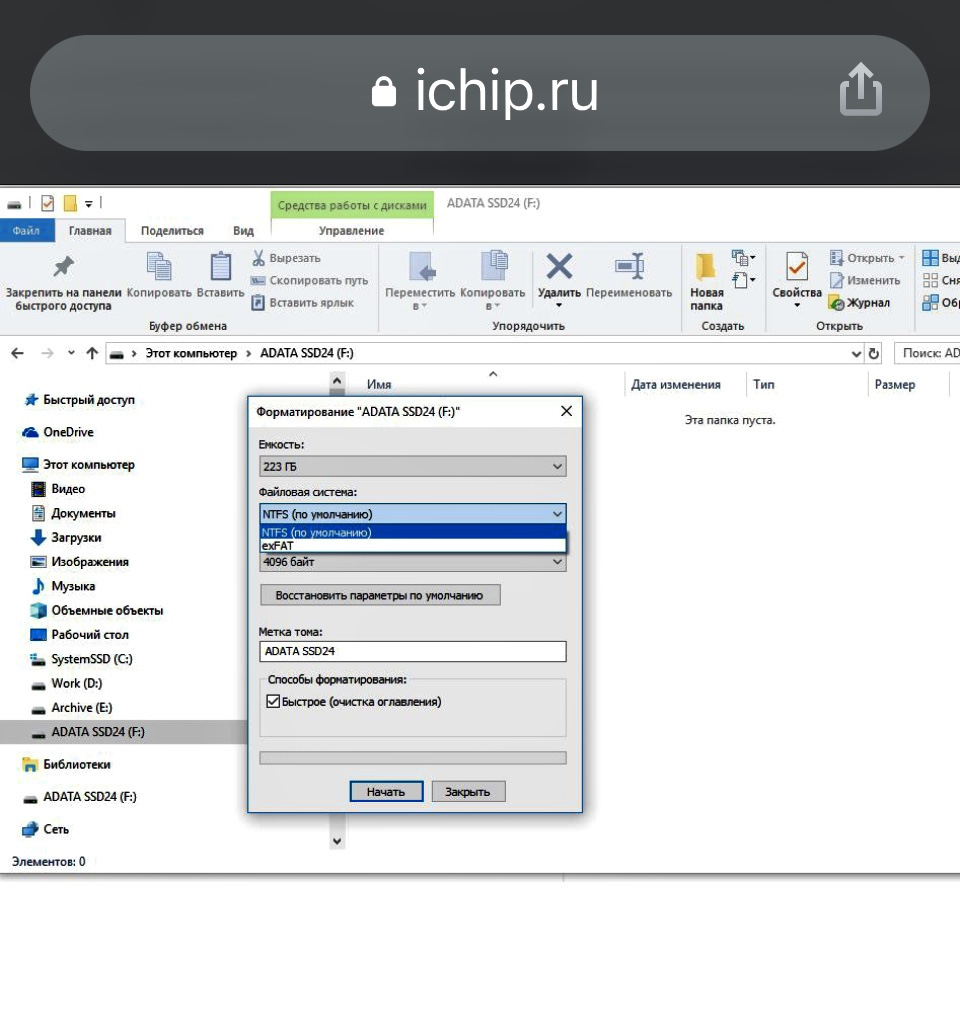
Task: Select SystemSSD (C:) drive
Action: 82,659
